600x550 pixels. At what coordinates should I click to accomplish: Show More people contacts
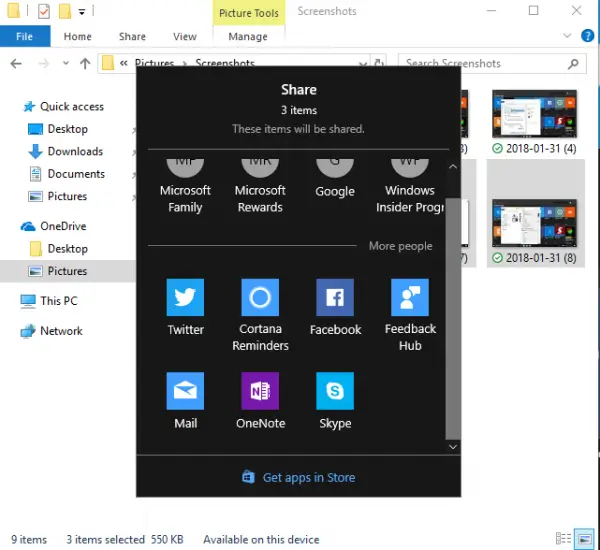tap(401, 246)
